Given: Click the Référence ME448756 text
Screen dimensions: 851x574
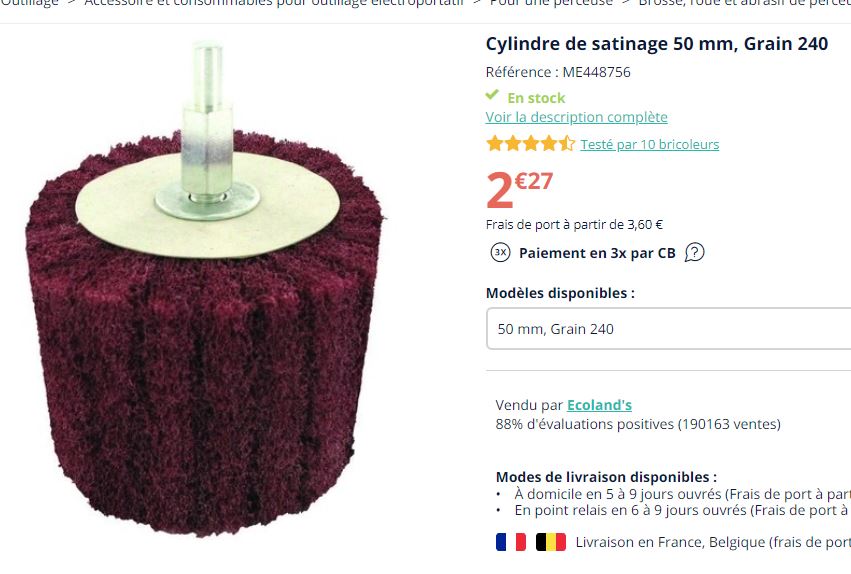Looking at the screenshot, I should (x=557, y=72).
